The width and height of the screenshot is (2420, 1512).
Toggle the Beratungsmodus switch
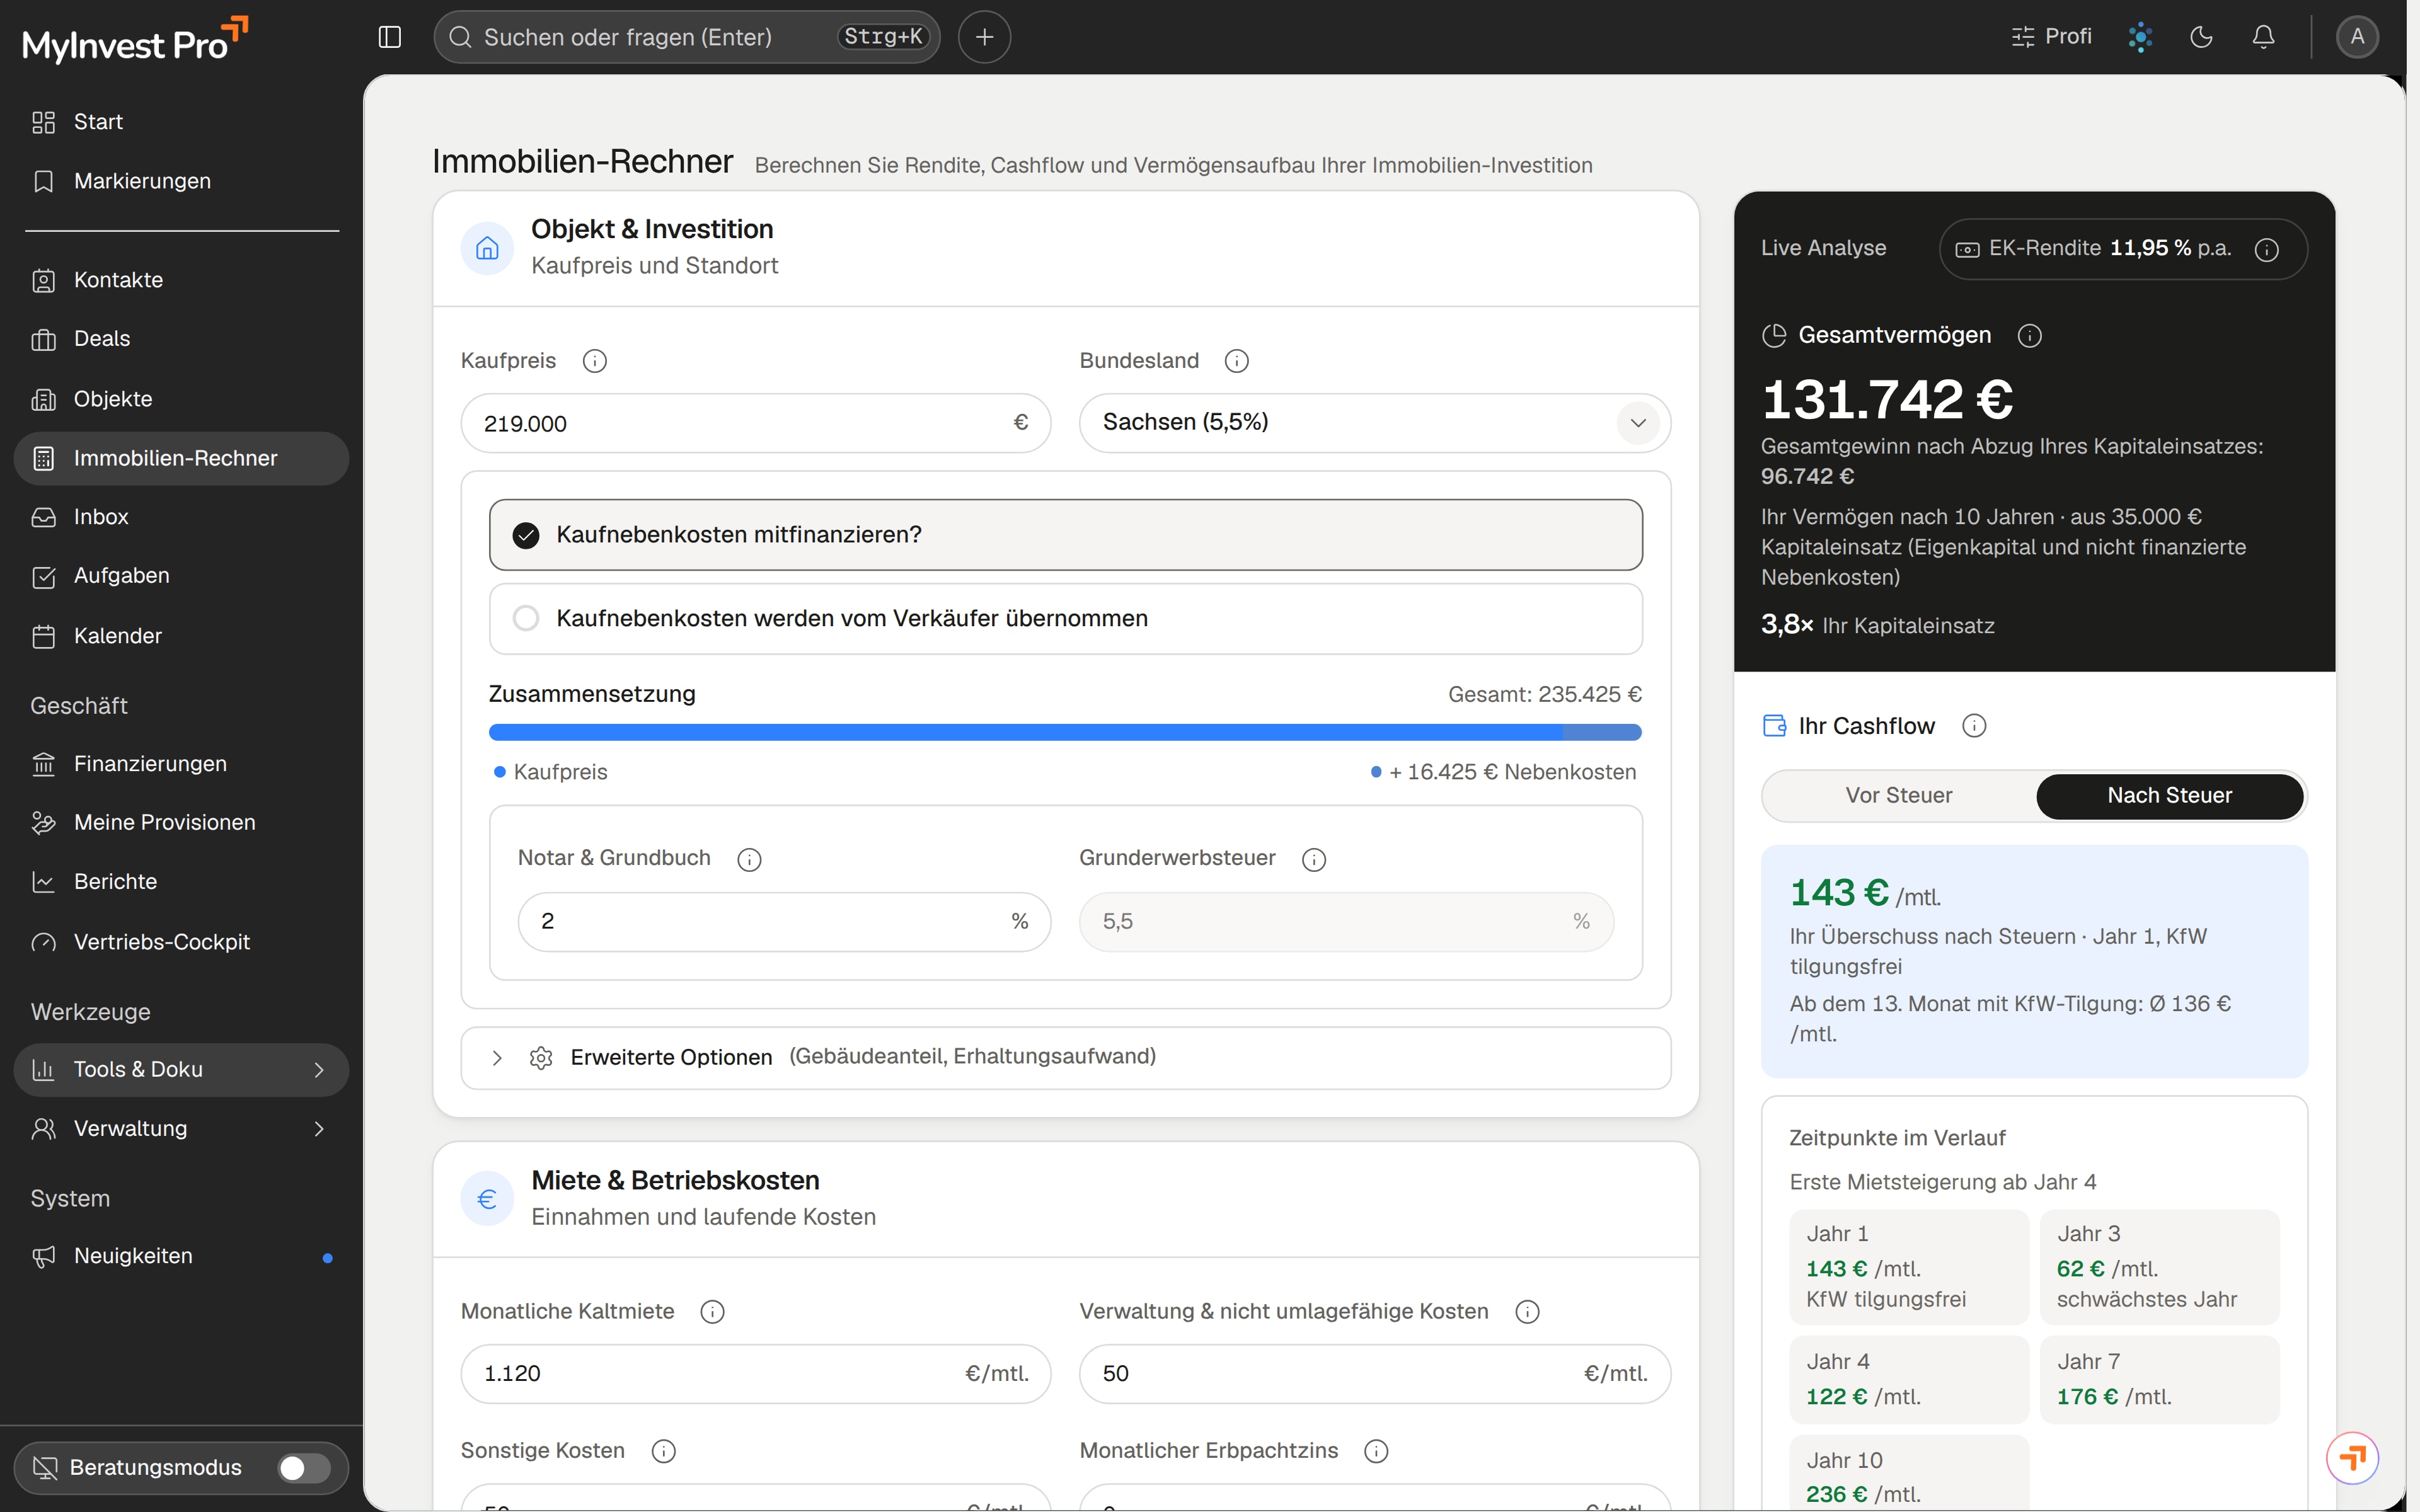(304, 1467)
